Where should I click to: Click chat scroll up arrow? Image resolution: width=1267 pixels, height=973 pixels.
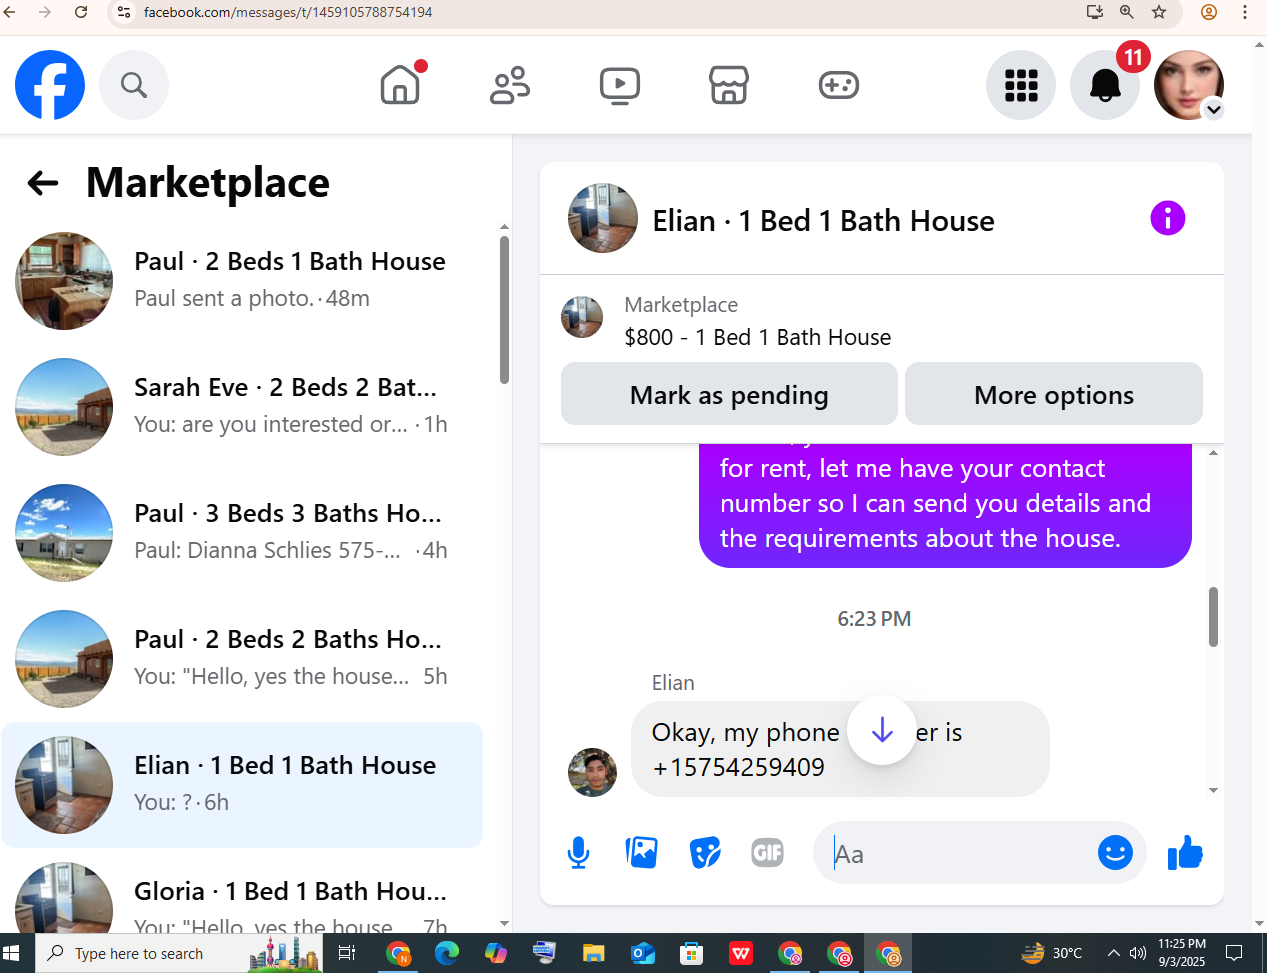pyautogui.click(x=1213, y=453)
